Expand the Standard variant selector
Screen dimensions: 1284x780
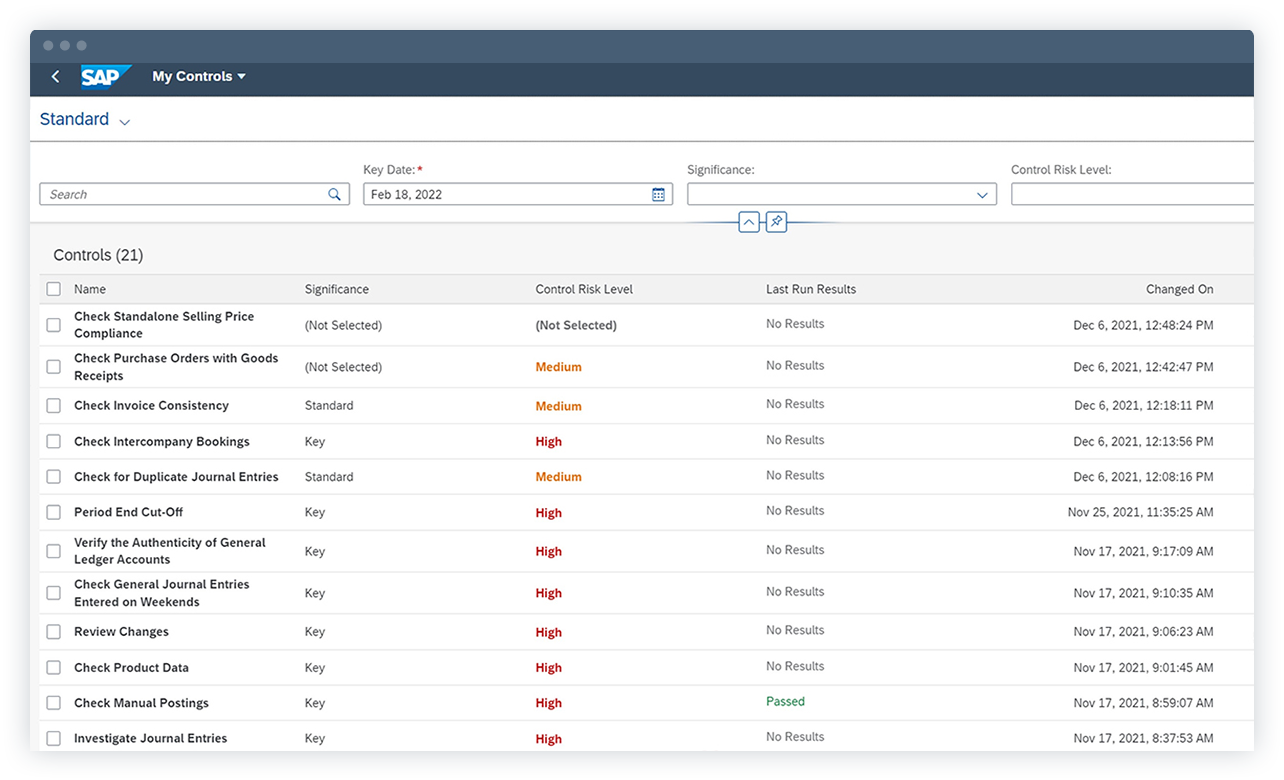[124, 120]
